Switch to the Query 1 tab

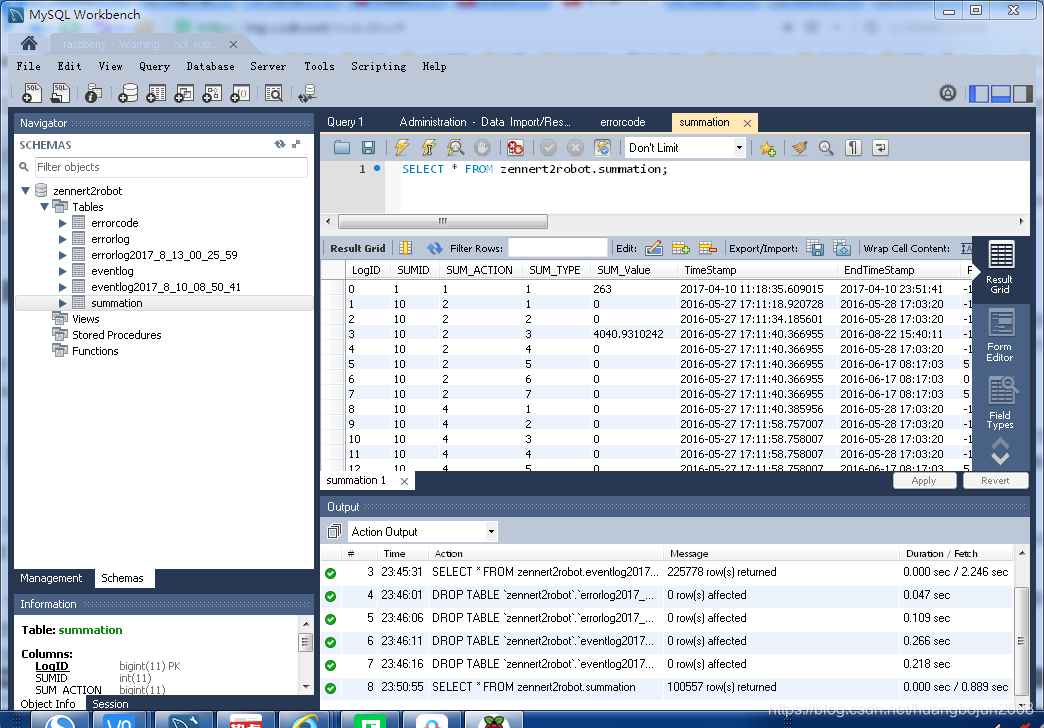(x=345, y=122)
